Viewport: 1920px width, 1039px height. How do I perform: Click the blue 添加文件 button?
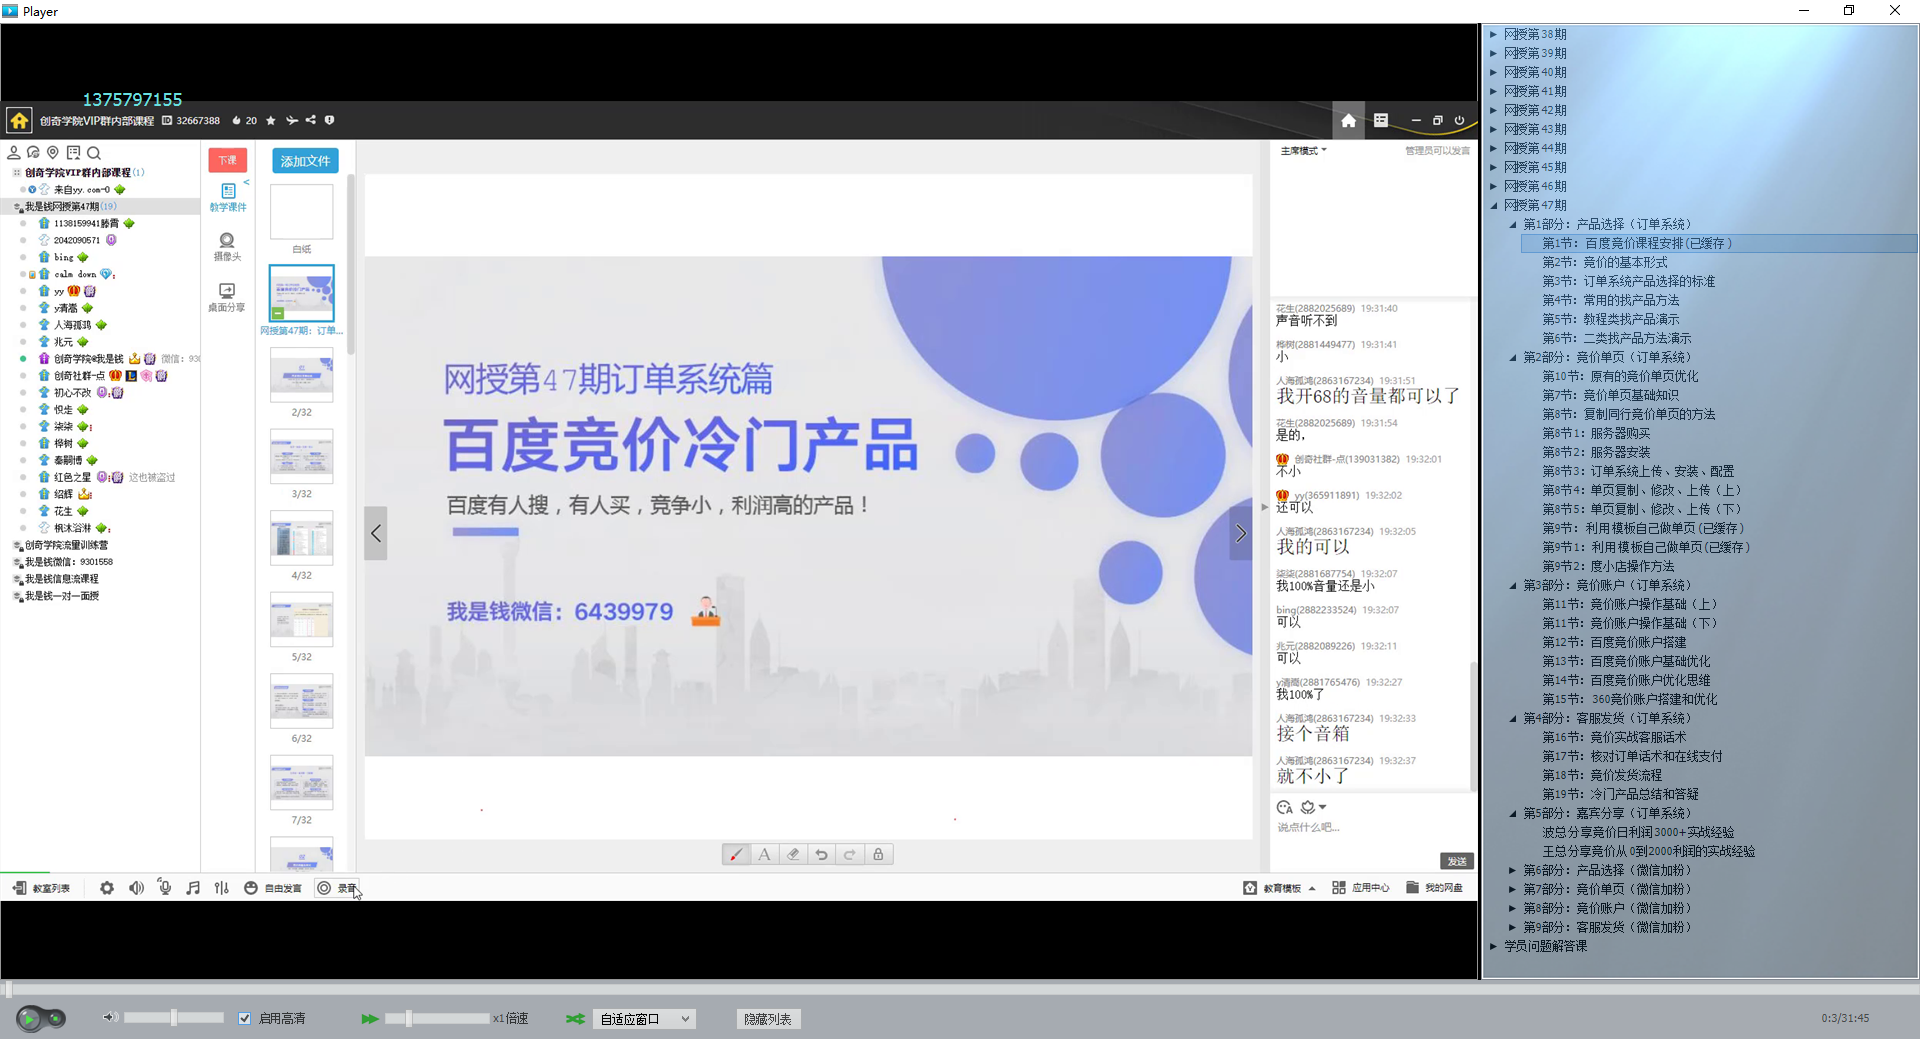coord(305,161)
